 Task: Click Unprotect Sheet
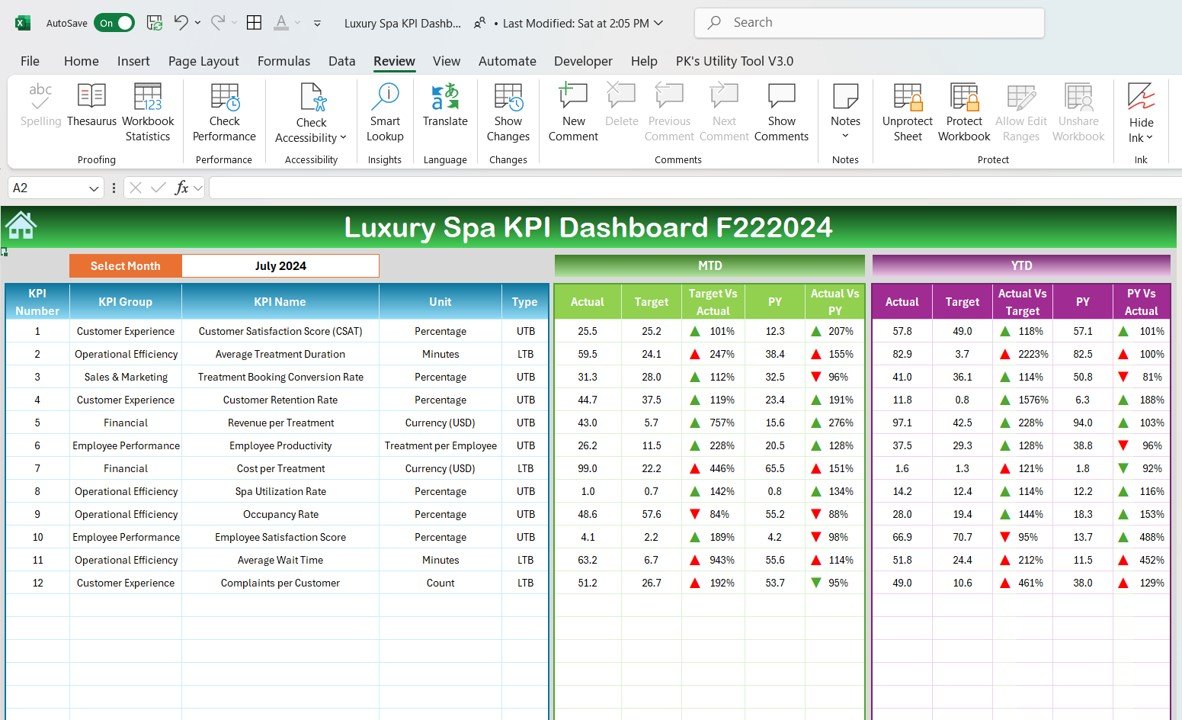click(x=908, y=112)
